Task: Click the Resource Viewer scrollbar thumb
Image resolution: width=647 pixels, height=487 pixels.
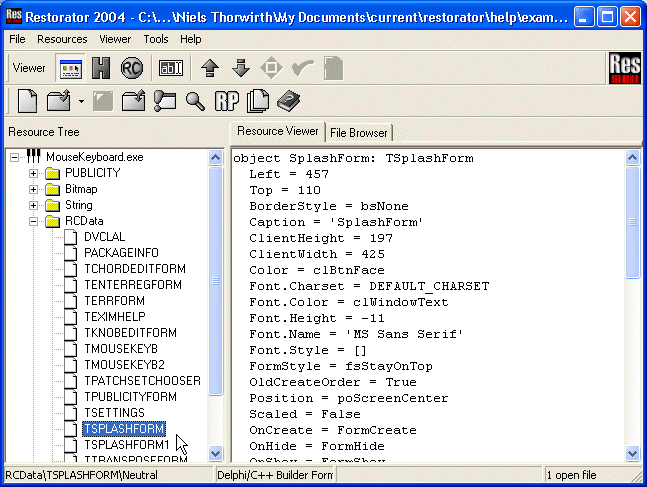Action: 633,222
